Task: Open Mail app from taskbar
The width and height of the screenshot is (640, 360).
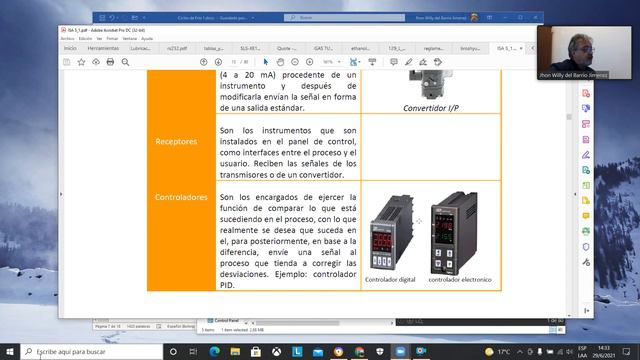Action: point(318,351)
